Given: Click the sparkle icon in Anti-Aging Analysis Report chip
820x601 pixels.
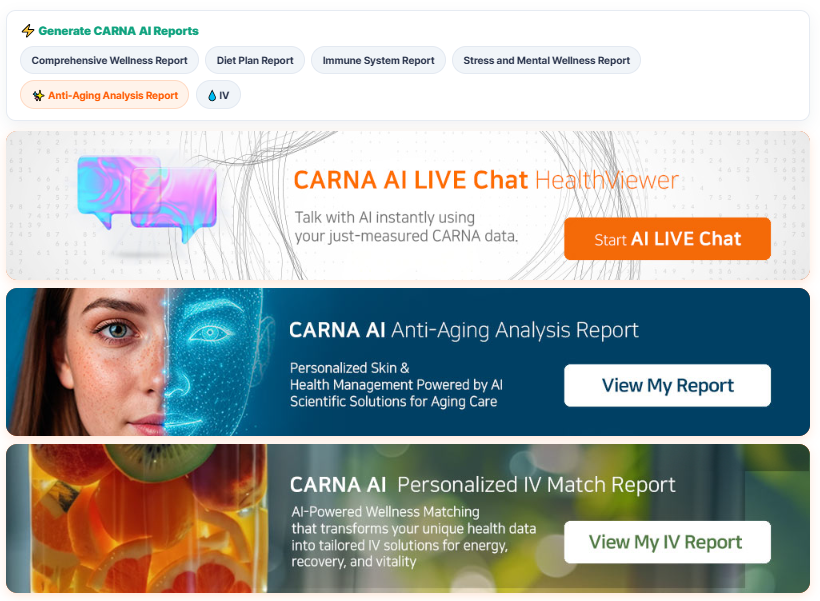Looking at the screenshot, I should tap(38, 96).
